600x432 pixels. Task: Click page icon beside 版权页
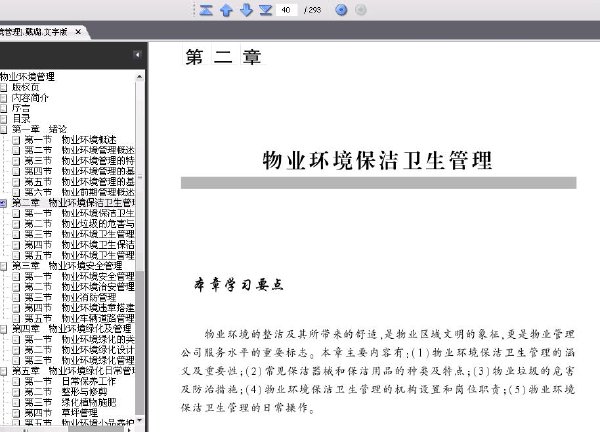(x=3, y=88)
